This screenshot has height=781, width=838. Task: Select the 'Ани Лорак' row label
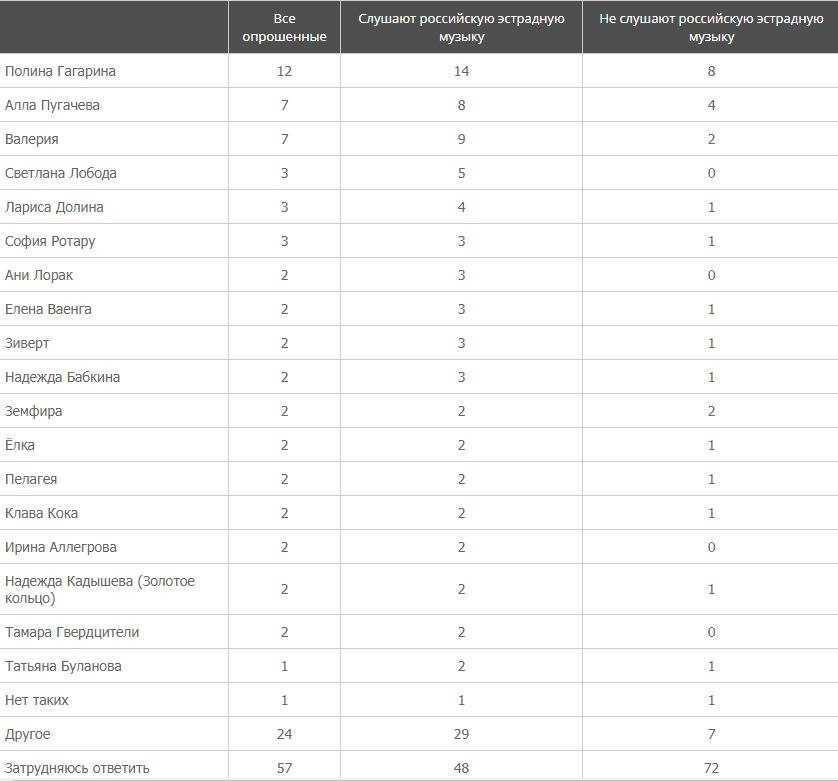(39, 275)
